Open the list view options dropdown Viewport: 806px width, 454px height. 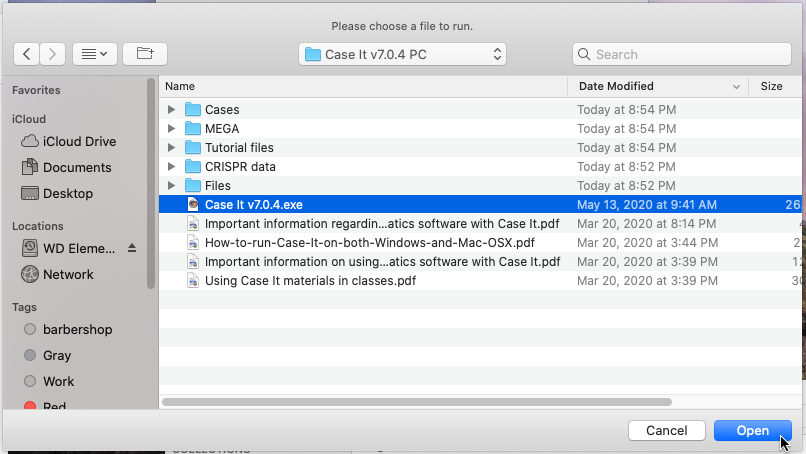(95, 54)
